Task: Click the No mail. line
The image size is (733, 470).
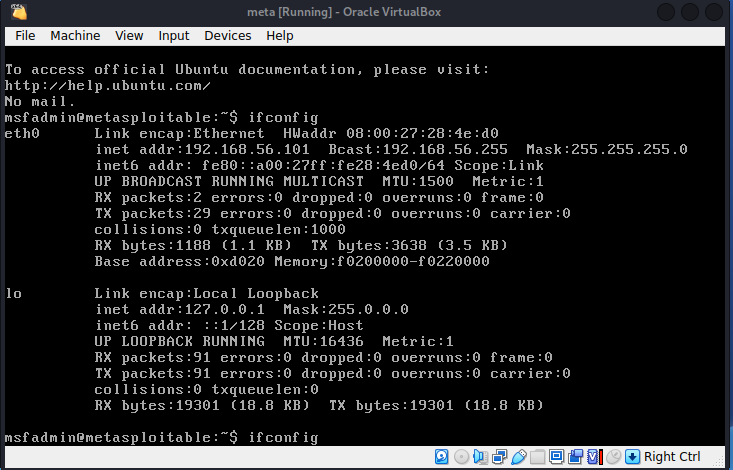Action: click(x=40, y=101)
